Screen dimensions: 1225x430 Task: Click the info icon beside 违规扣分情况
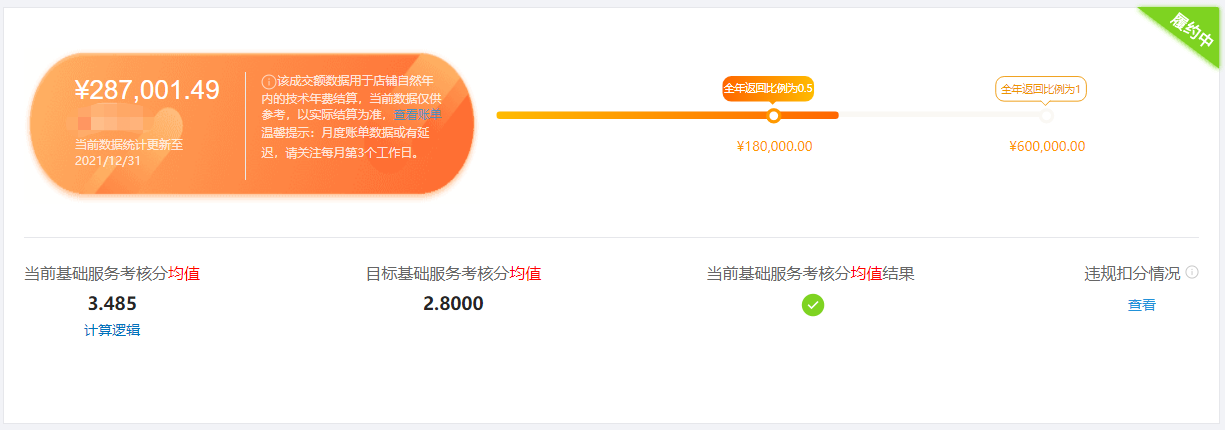click(x=1192, y=272)
